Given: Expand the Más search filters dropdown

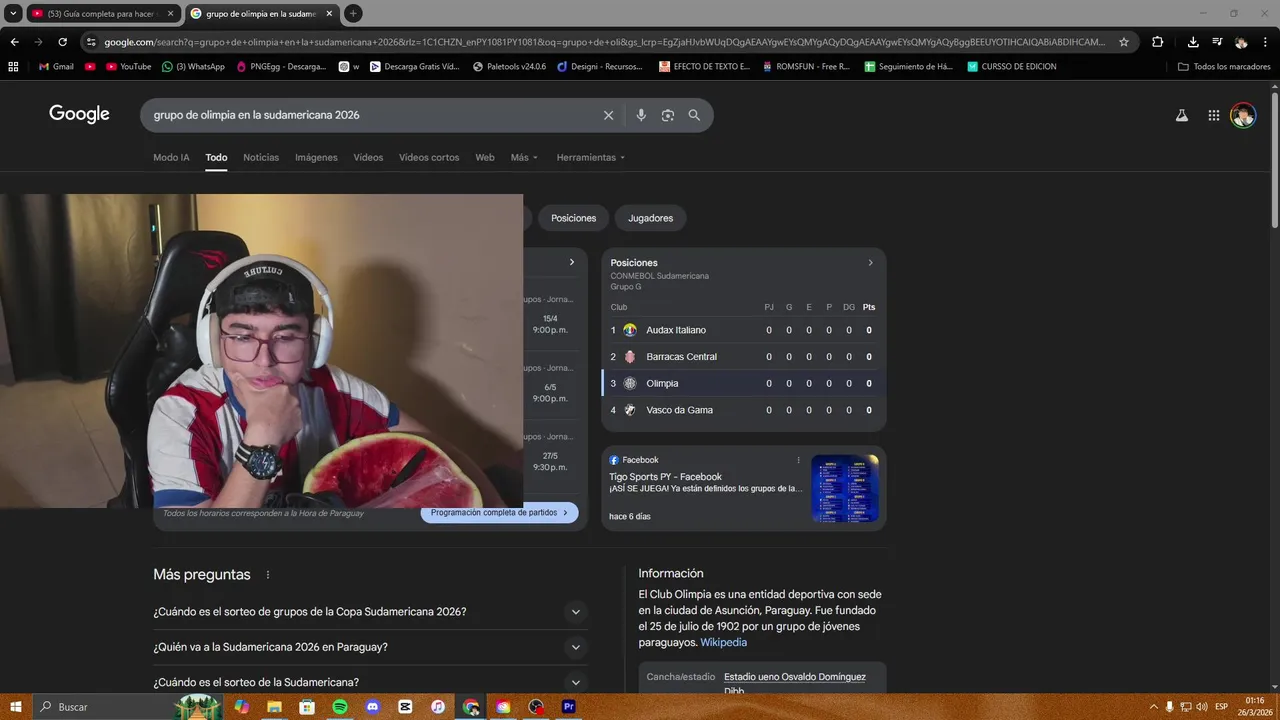Looking at the screenshot, I should (524, 157).
